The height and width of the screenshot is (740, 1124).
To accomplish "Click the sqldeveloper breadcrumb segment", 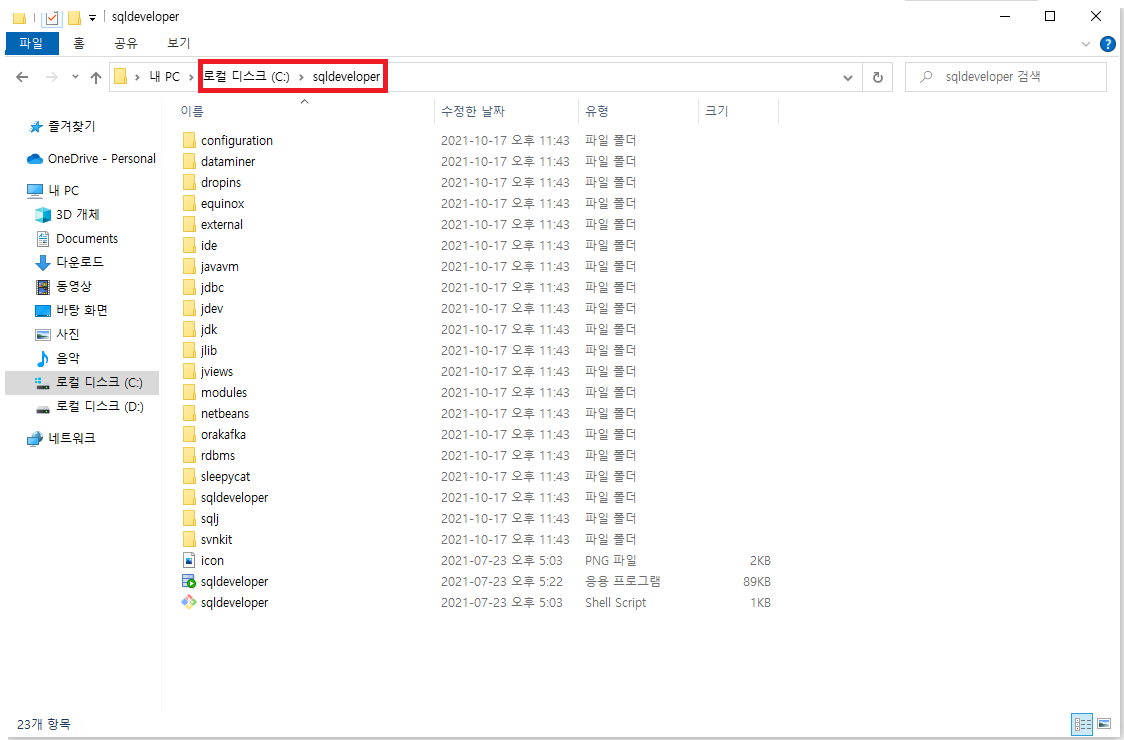I will coord(346,77).
